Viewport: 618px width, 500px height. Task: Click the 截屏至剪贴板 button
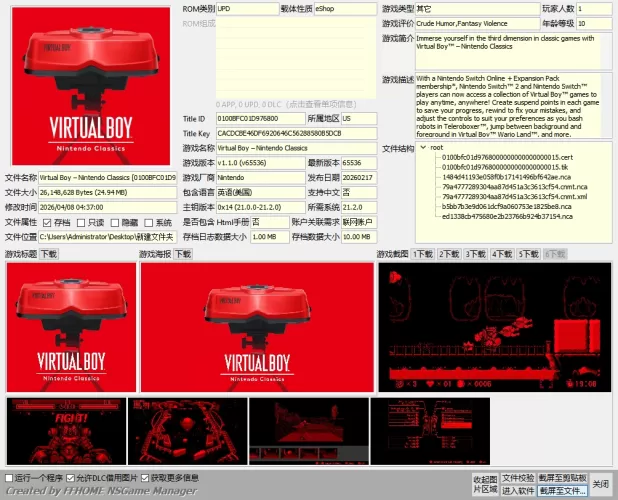click(x=562, y=478)
